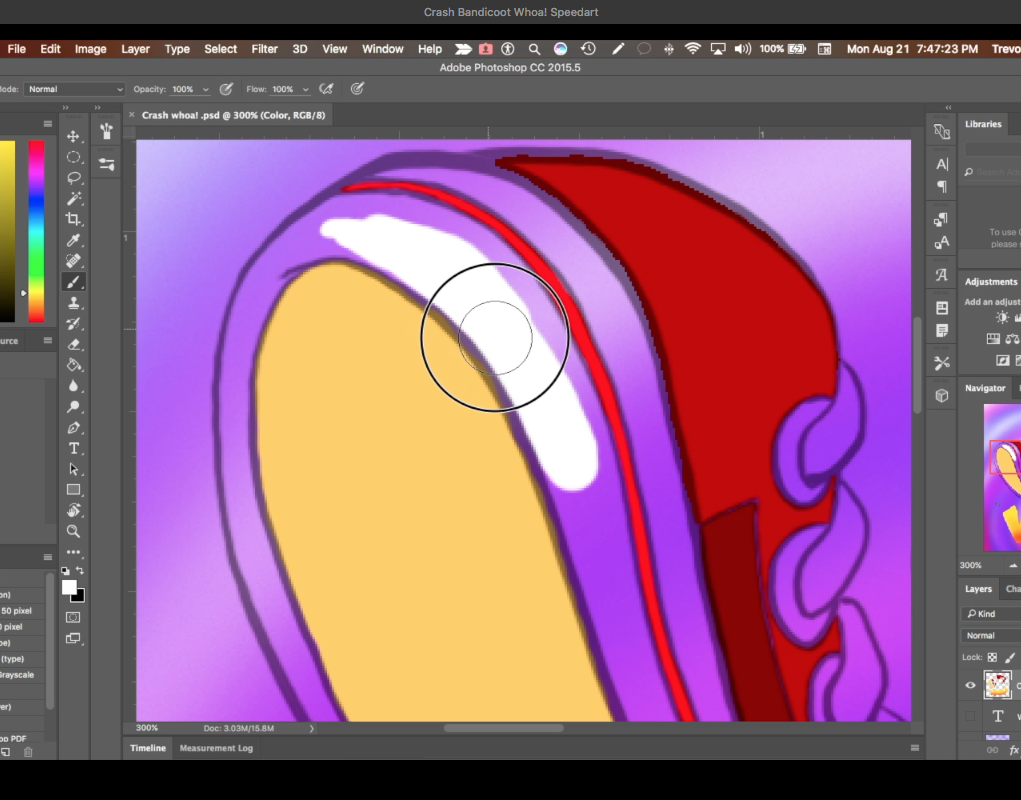The image size is (1021, 800).
Task: Select the Timeline tab
Action: coord(148,748)
